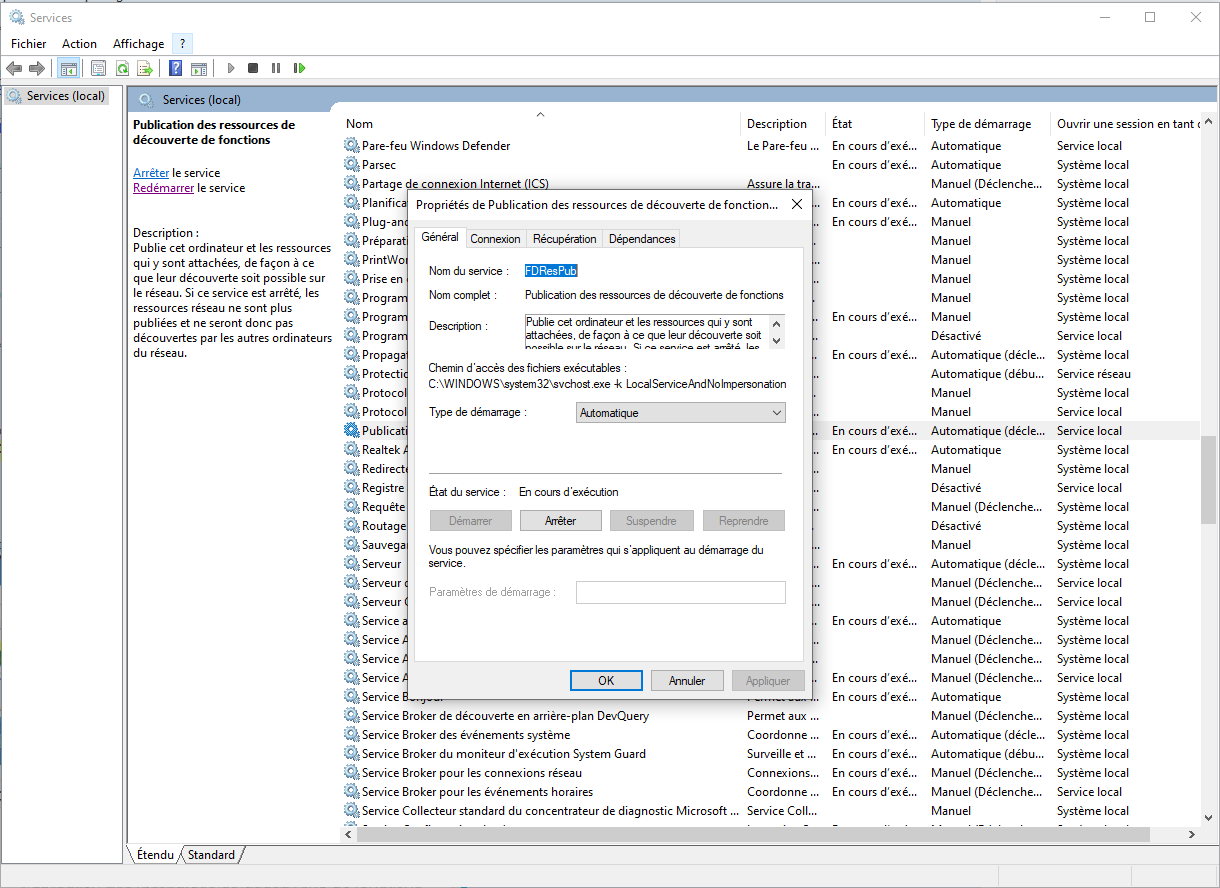The height and width of the screenshot is (888, 1220).
Task: Click the Services gear icon in the title bar
Action: pyautogui.click(x=16, y=17)
